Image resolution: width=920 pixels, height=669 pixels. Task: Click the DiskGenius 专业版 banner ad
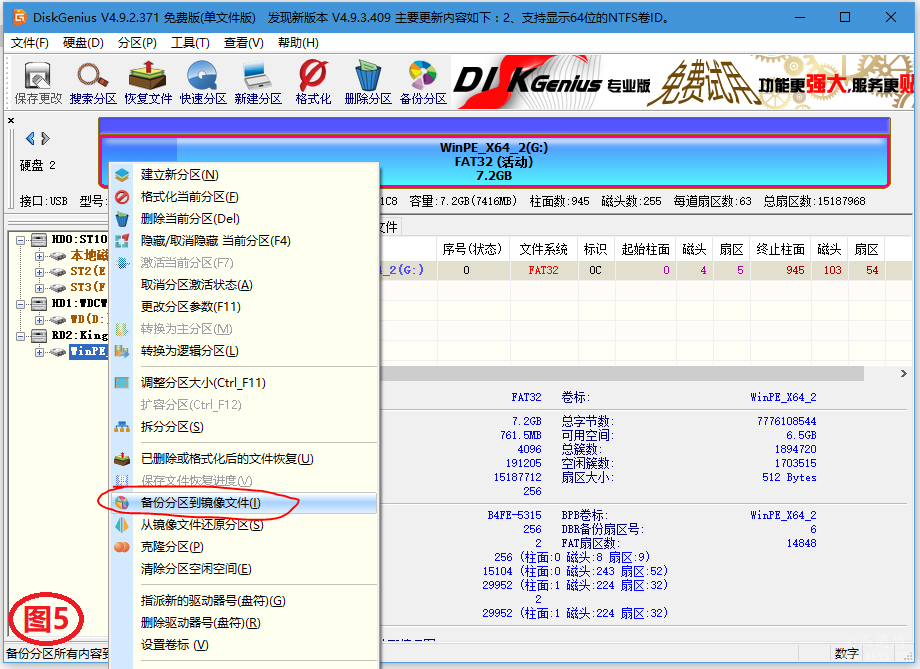coord(682,83)
